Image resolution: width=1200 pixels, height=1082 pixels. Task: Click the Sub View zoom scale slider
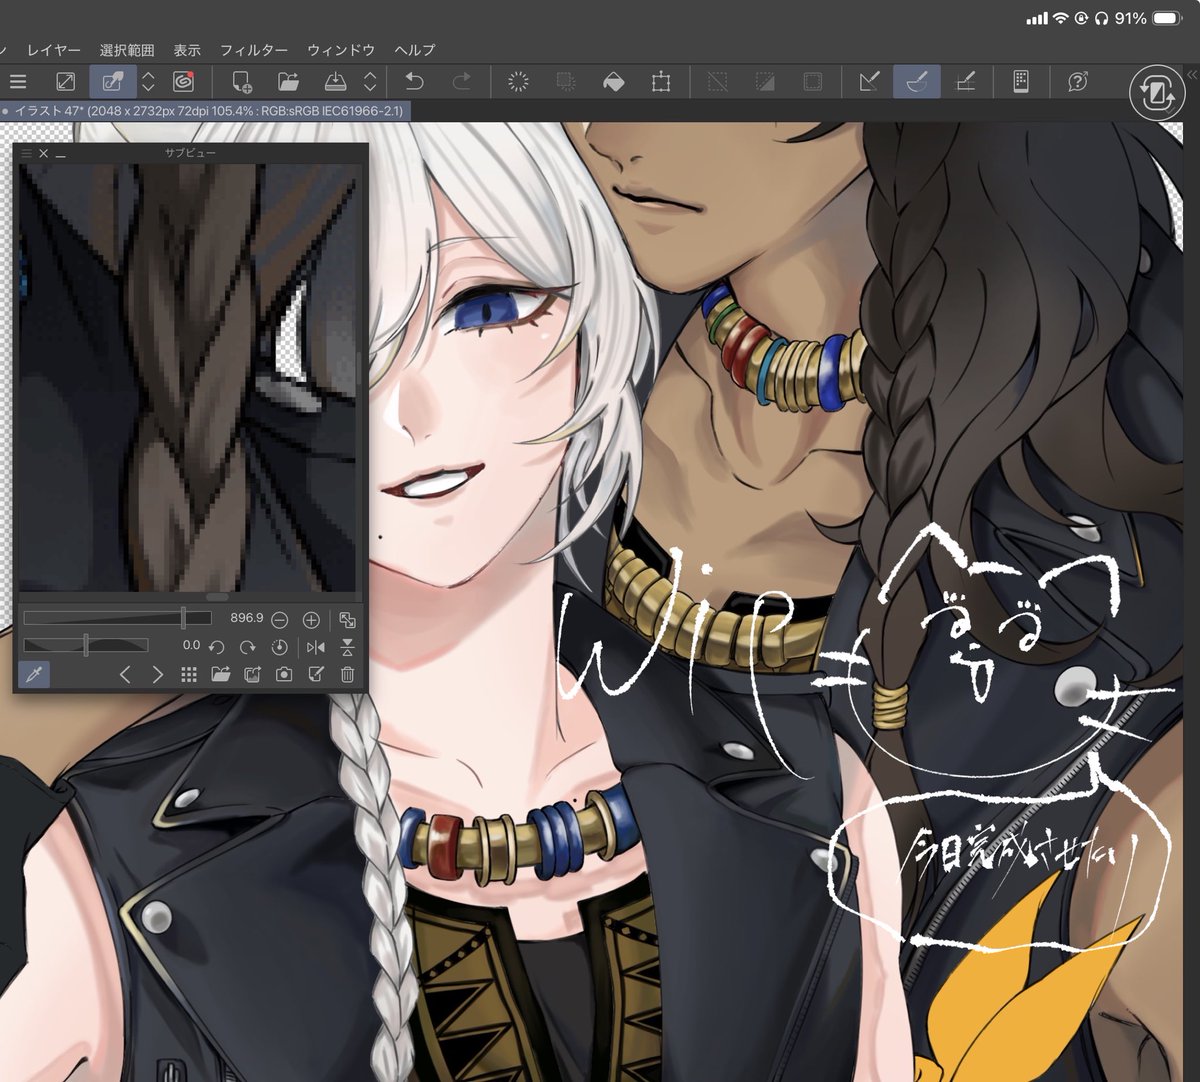click(x=118, y=619)
